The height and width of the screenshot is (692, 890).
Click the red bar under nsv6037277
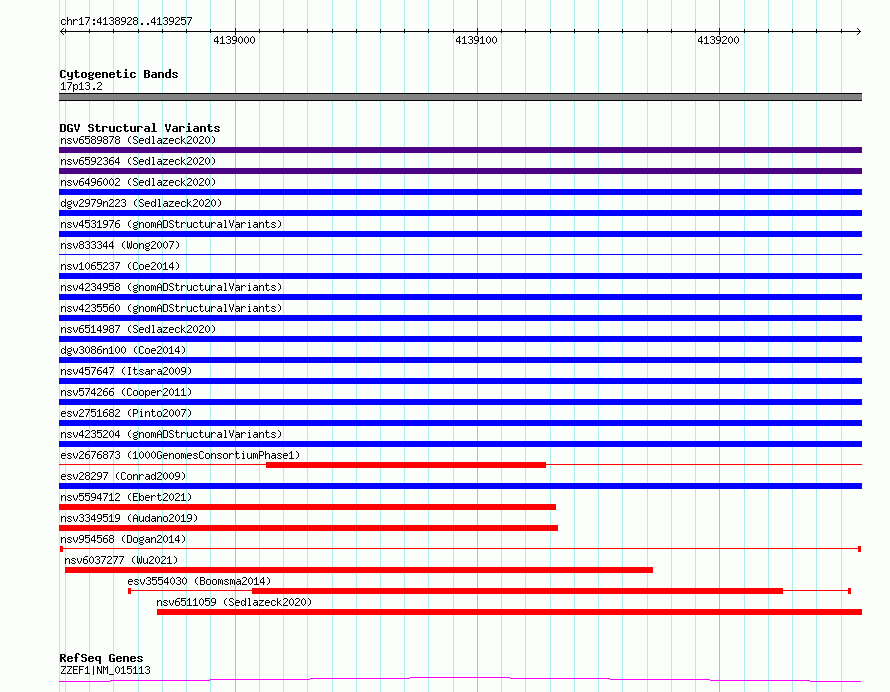tap(359, 570)
